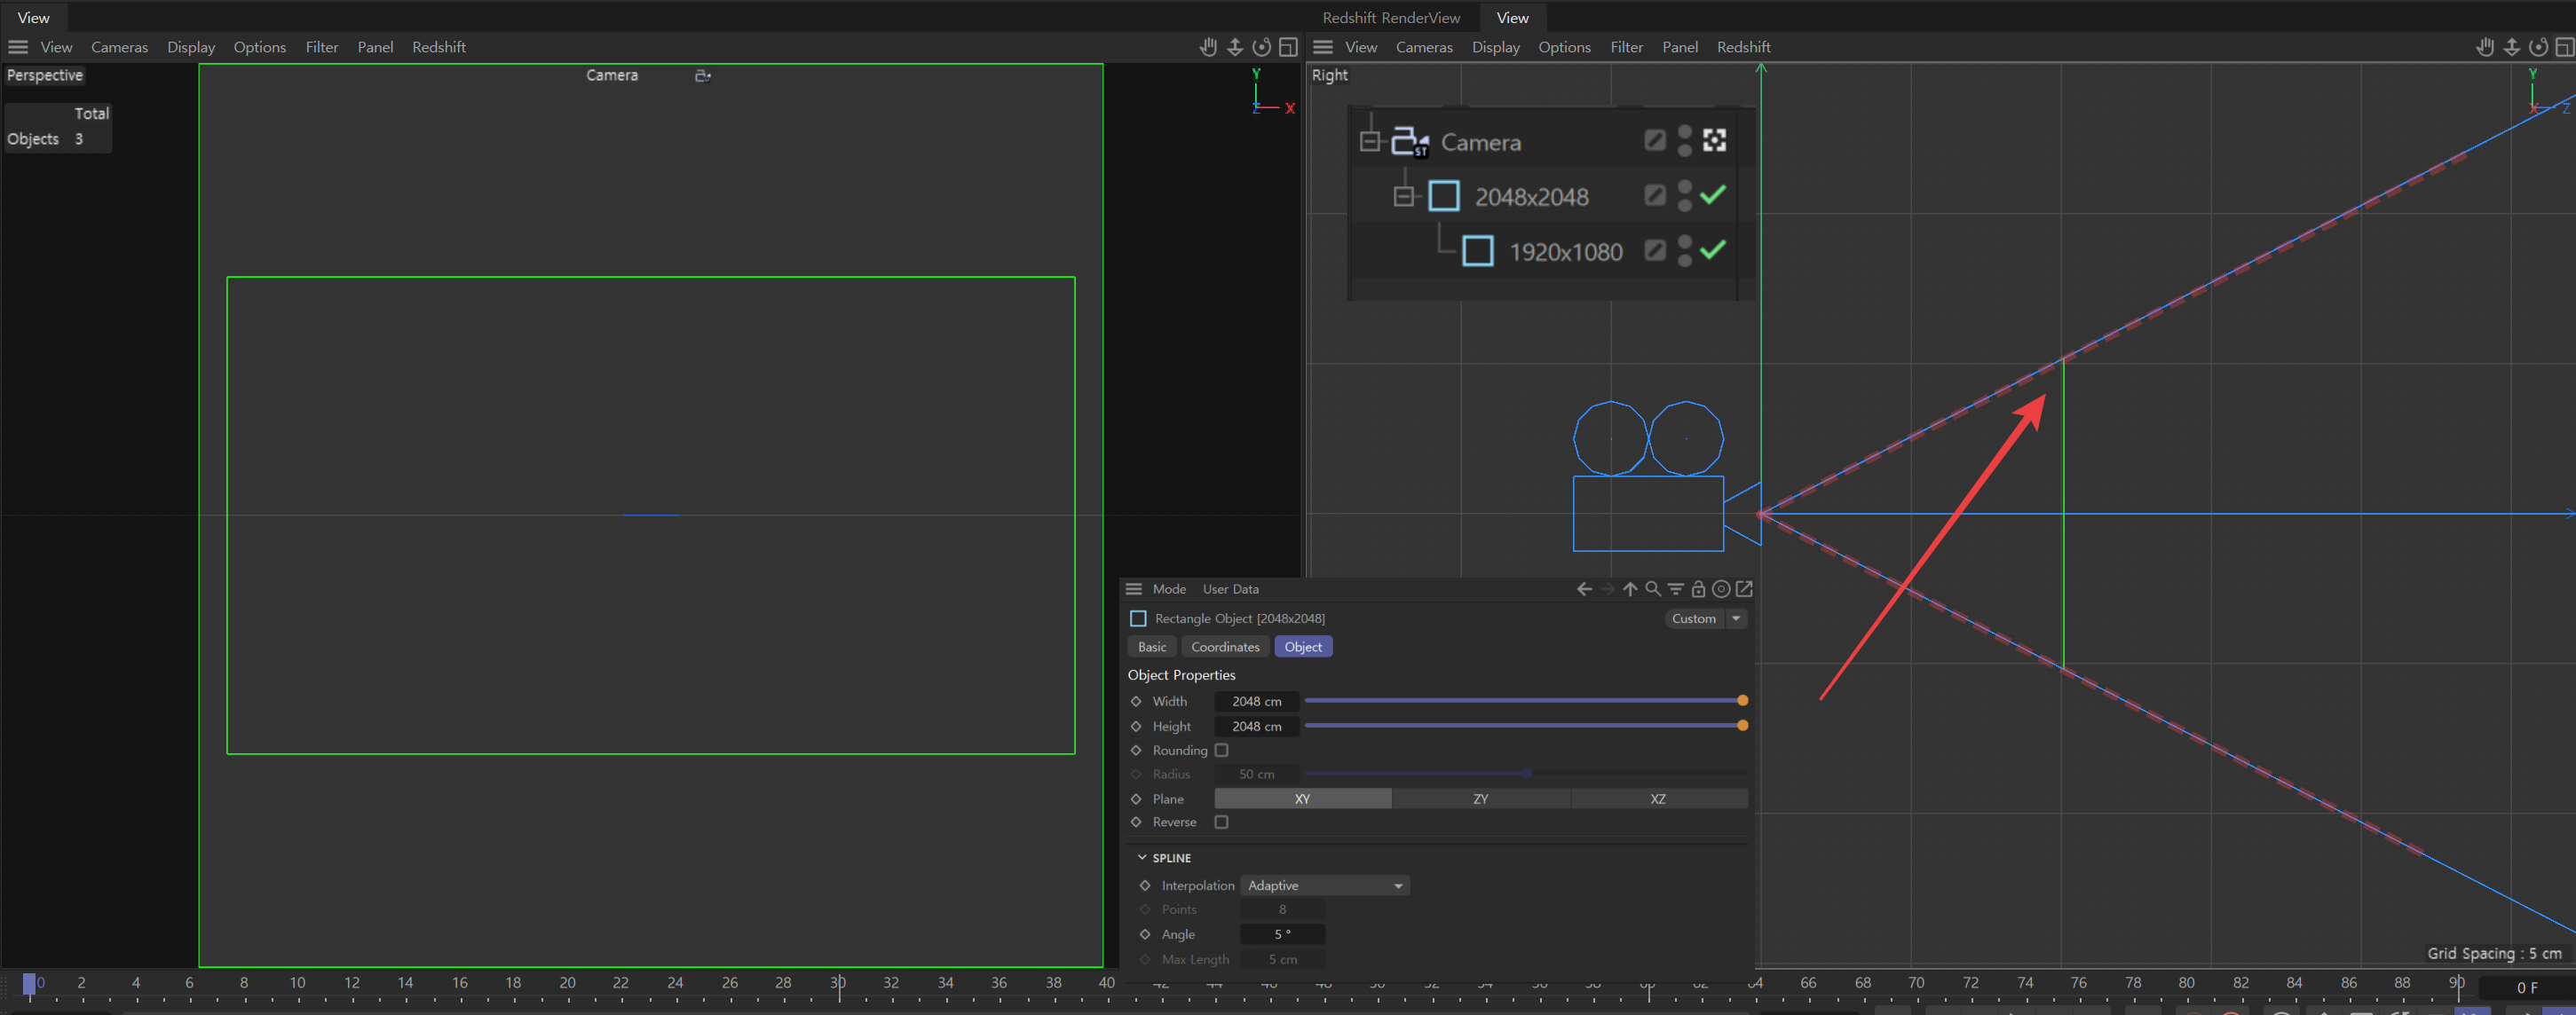Click the Width slider track
This screenshot has width=2576, height=1015.
(1520, 701)
